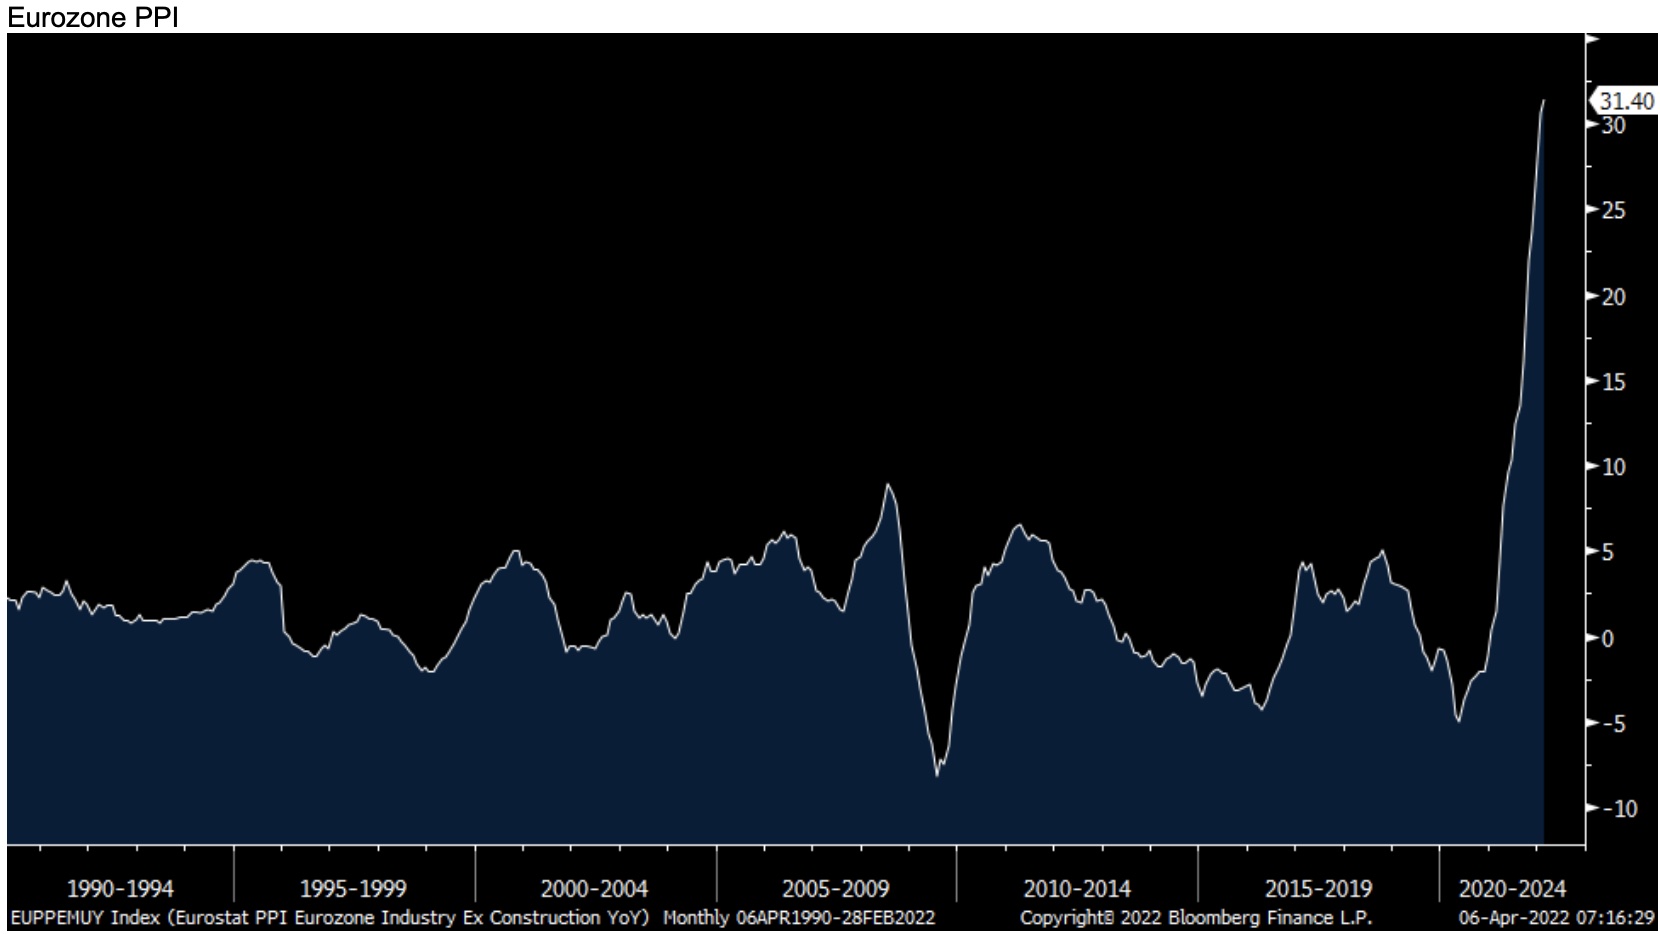The image size is (1660, 934).
Task: Click the deepest trough of the line in 2009
Action: tap(937, 774)
